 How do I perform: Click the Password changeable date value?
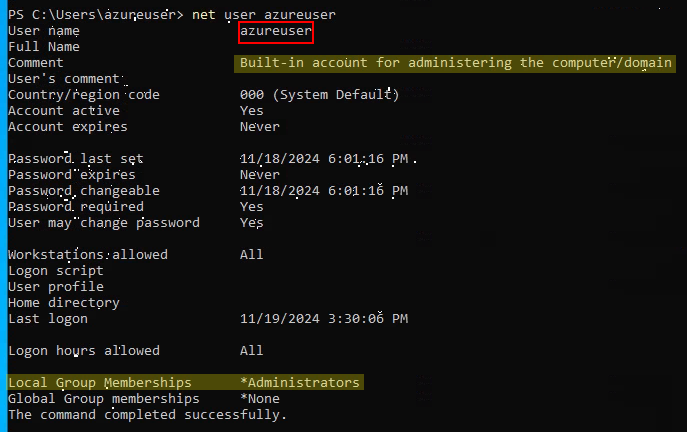(324, 191)
